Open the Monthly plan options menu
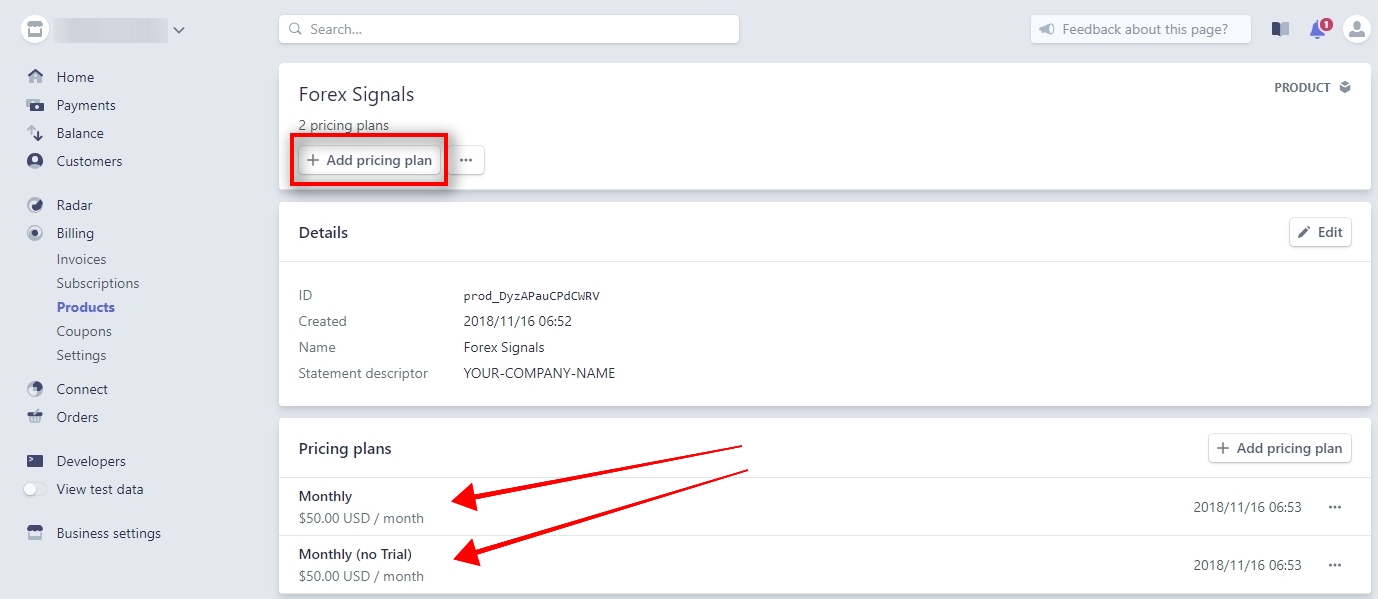 click(x=1335, y=507)
